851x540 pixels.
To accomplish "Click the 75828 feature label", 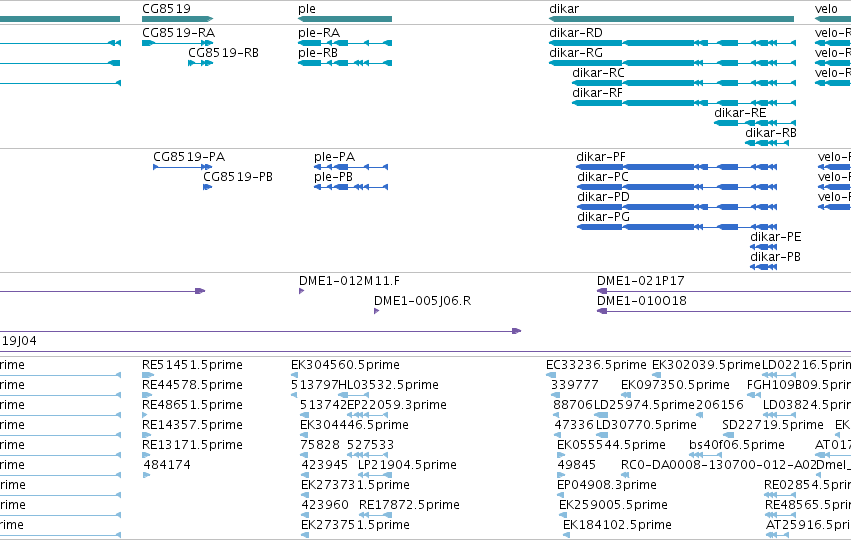I will (320, 446).
